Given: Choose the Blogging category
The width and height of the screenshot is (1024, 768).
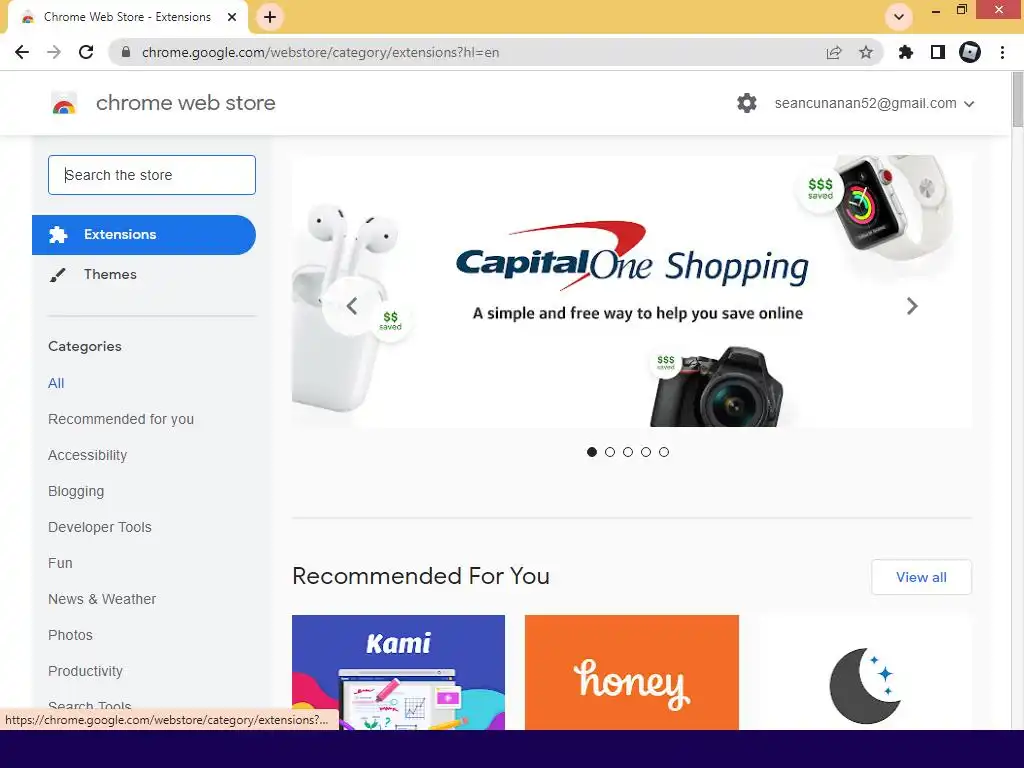Looking at the screenshot, I should tap(76, 491).
